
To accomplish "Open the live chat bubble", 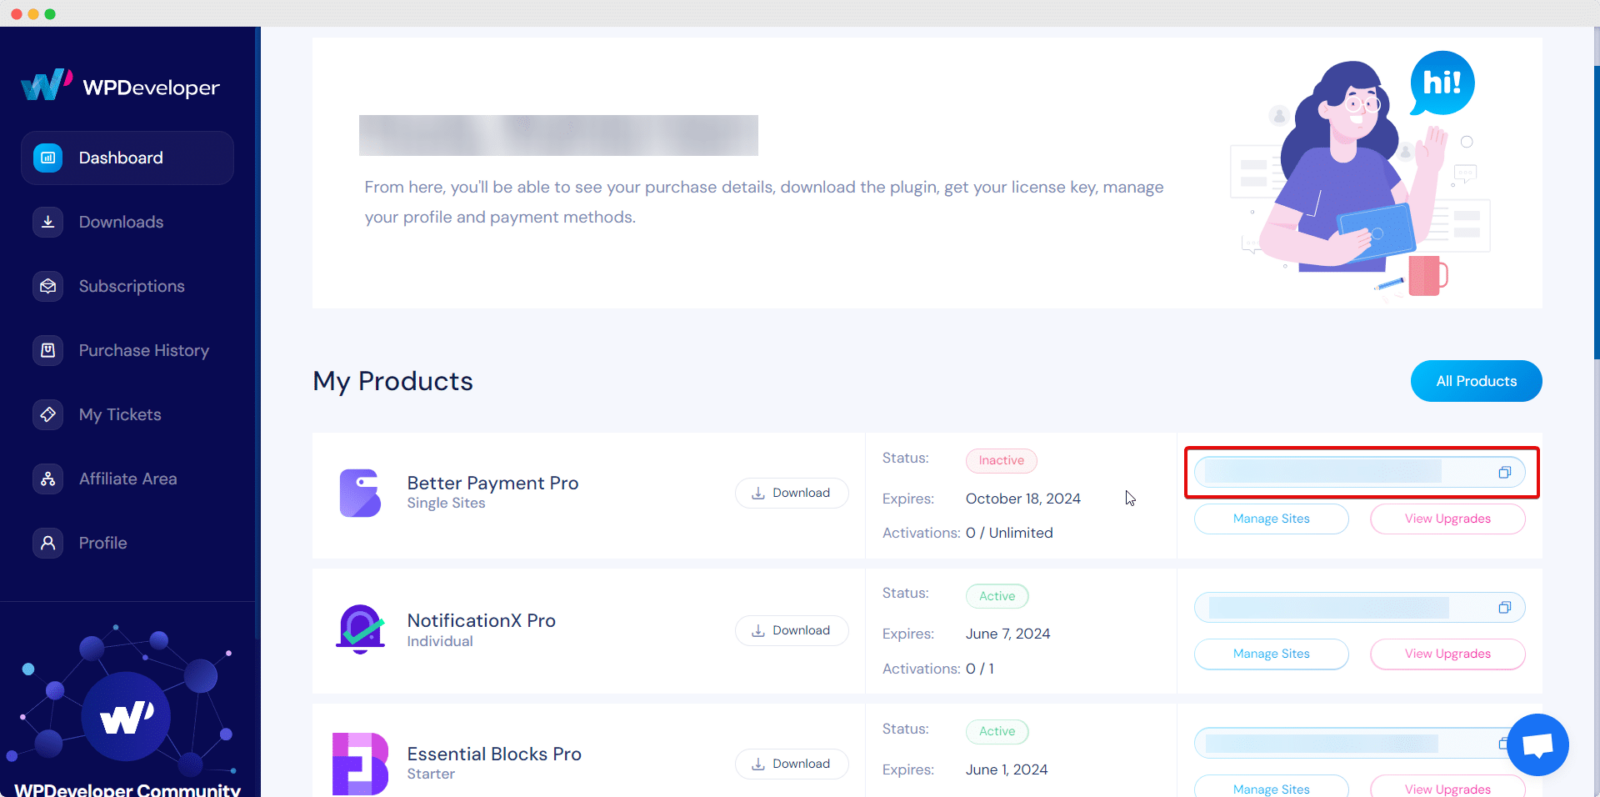I will point(1537,744).
